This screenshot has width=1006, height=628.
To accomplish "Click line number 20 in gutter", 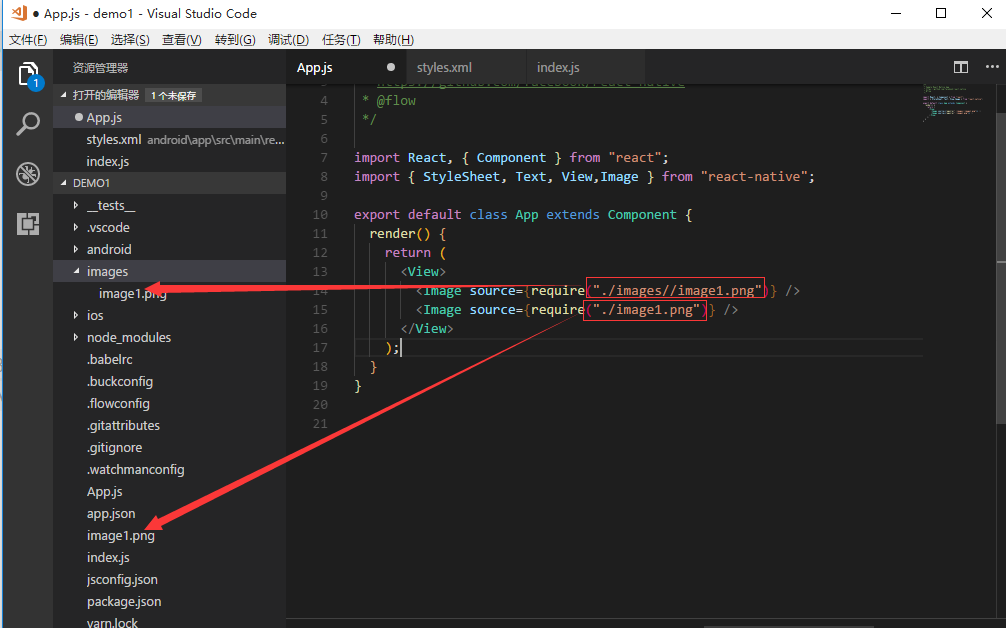I will point(320,404).
